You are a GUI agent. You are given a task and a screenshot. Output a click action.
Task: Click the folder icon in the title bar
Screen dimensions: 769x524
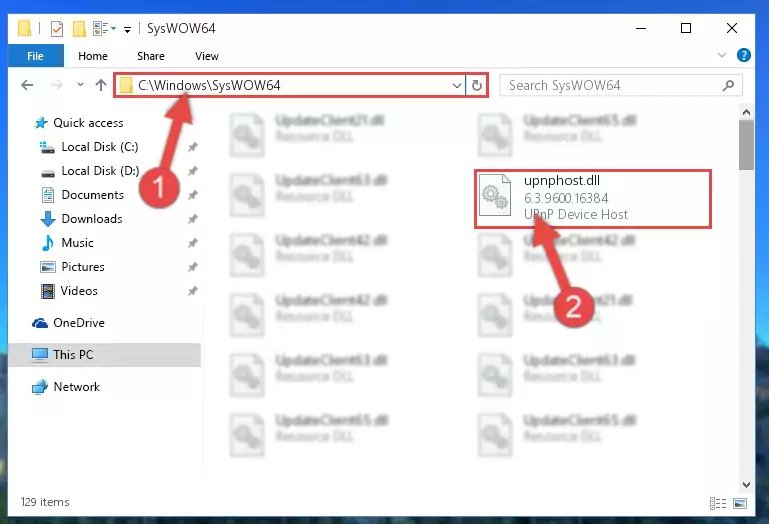(x=24, y=28)
